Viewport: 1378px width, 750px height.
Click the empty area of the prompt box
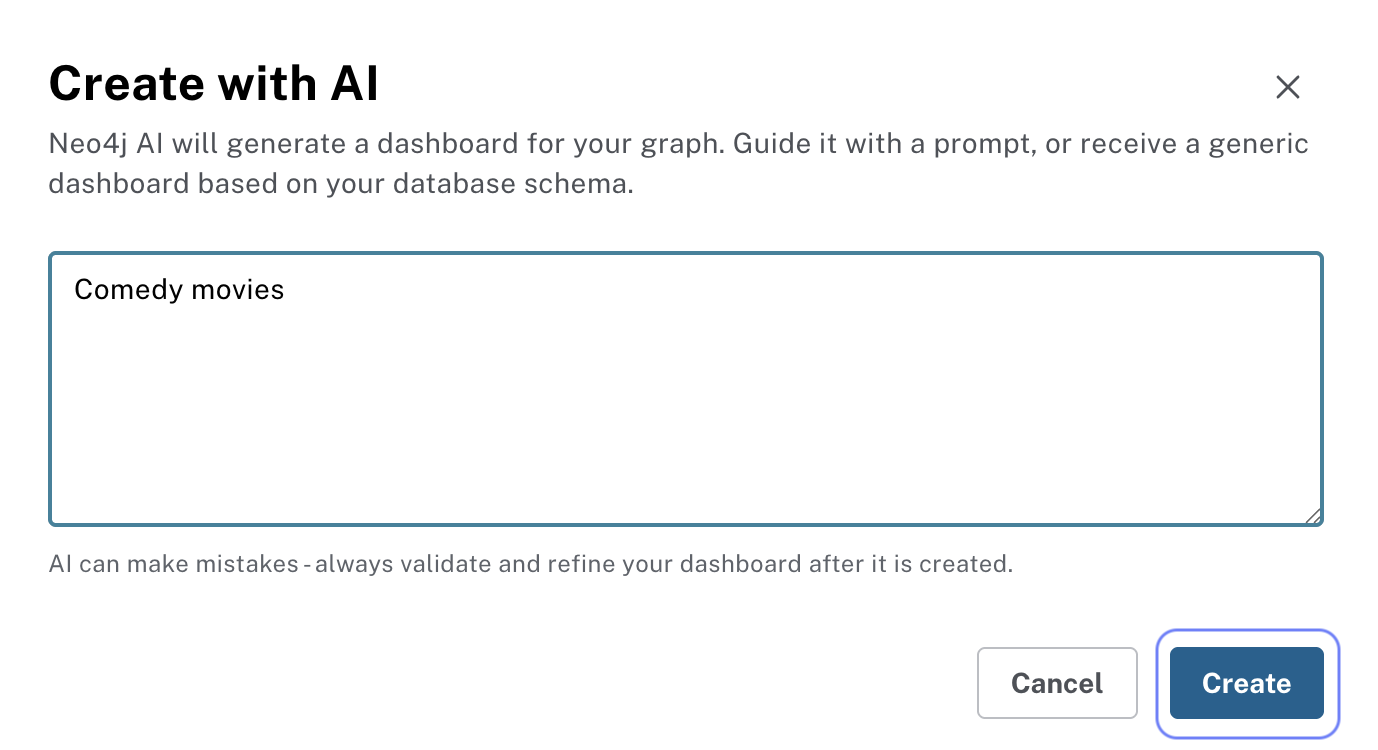click(685, 430)
